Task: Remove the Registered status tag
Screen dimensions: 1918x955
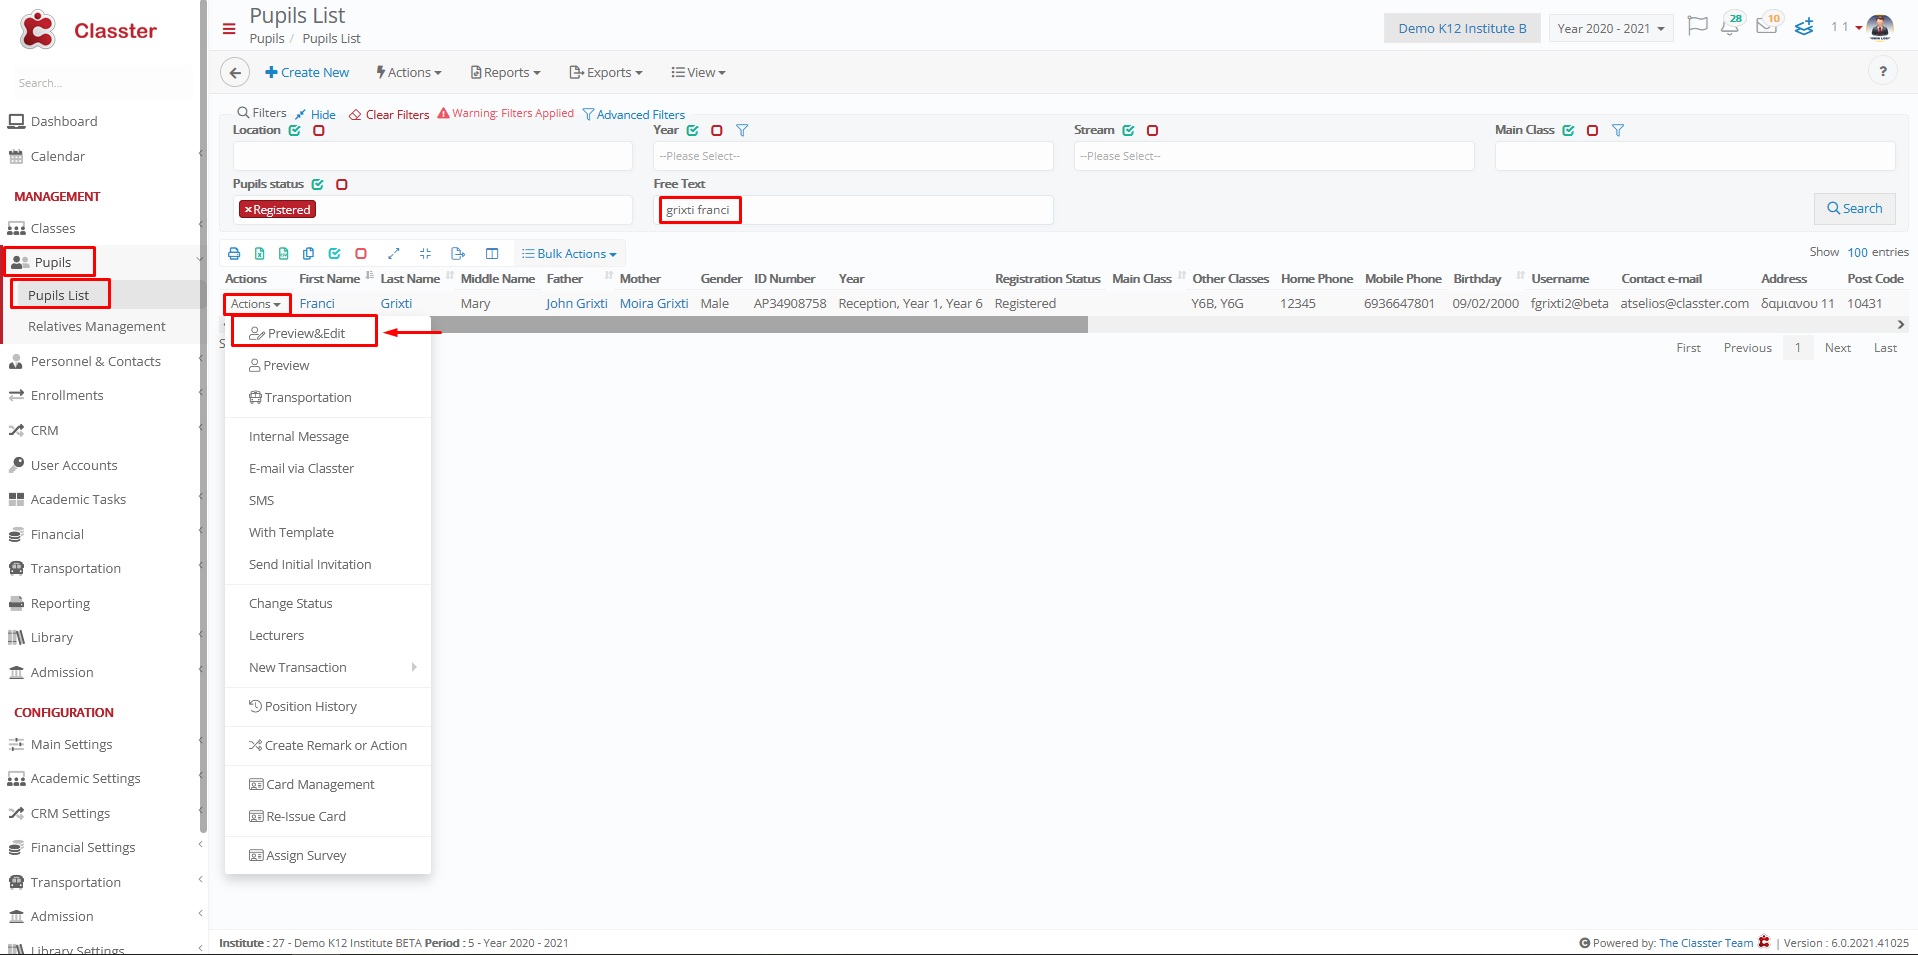Action: pyautogui.click(x=248, y=210)
